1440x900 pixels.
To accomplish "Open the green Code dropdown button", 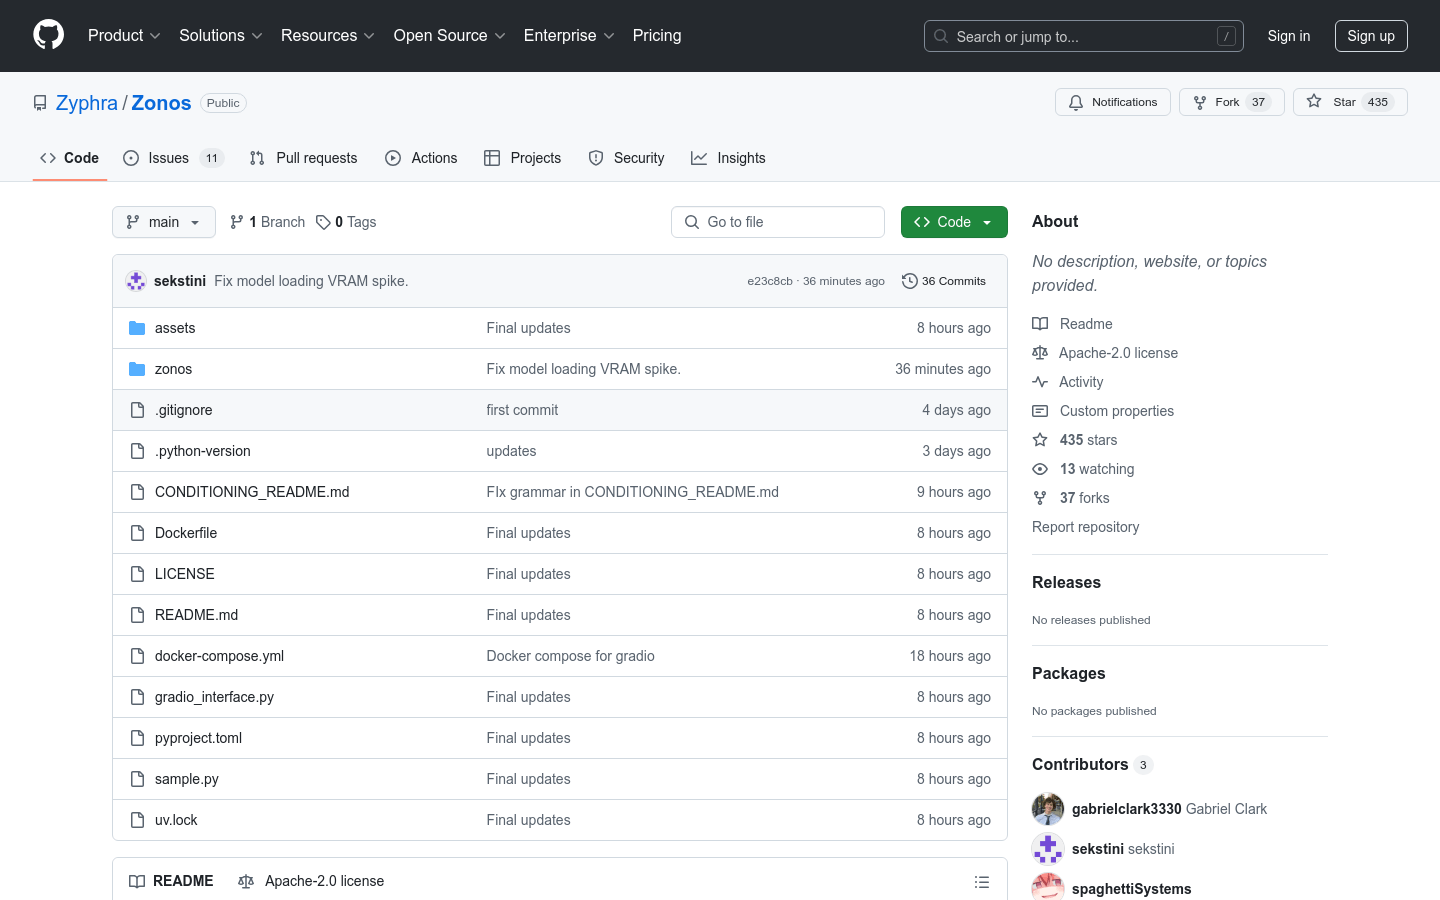I will [x=954, y=222].
